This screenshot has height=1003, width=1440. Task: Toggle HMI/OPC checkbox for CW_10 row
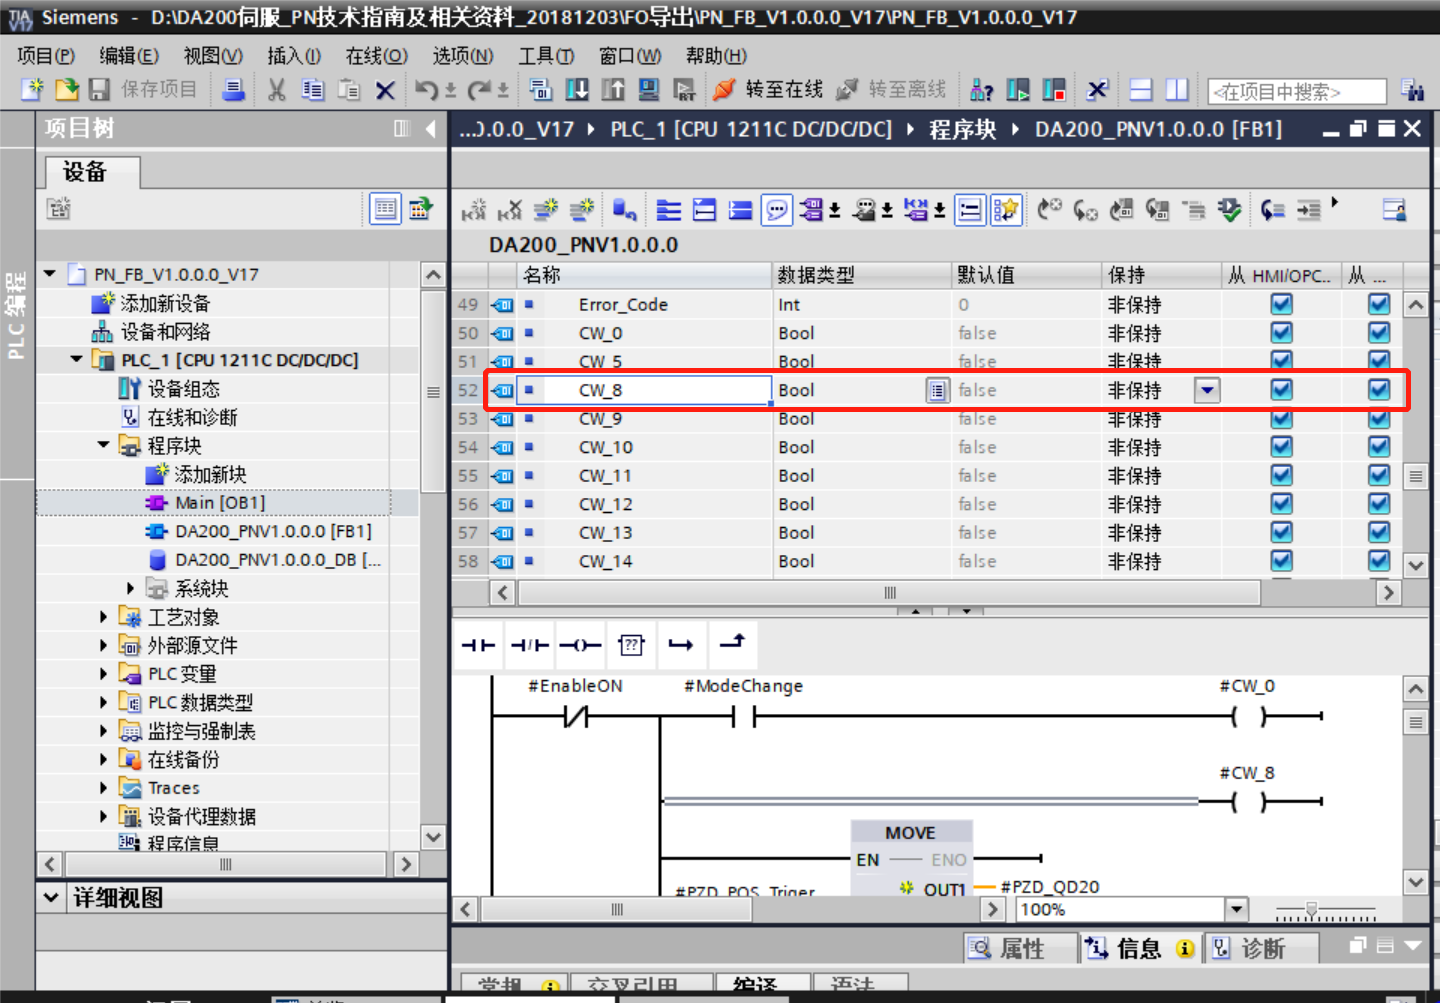tap(1281, 446)
